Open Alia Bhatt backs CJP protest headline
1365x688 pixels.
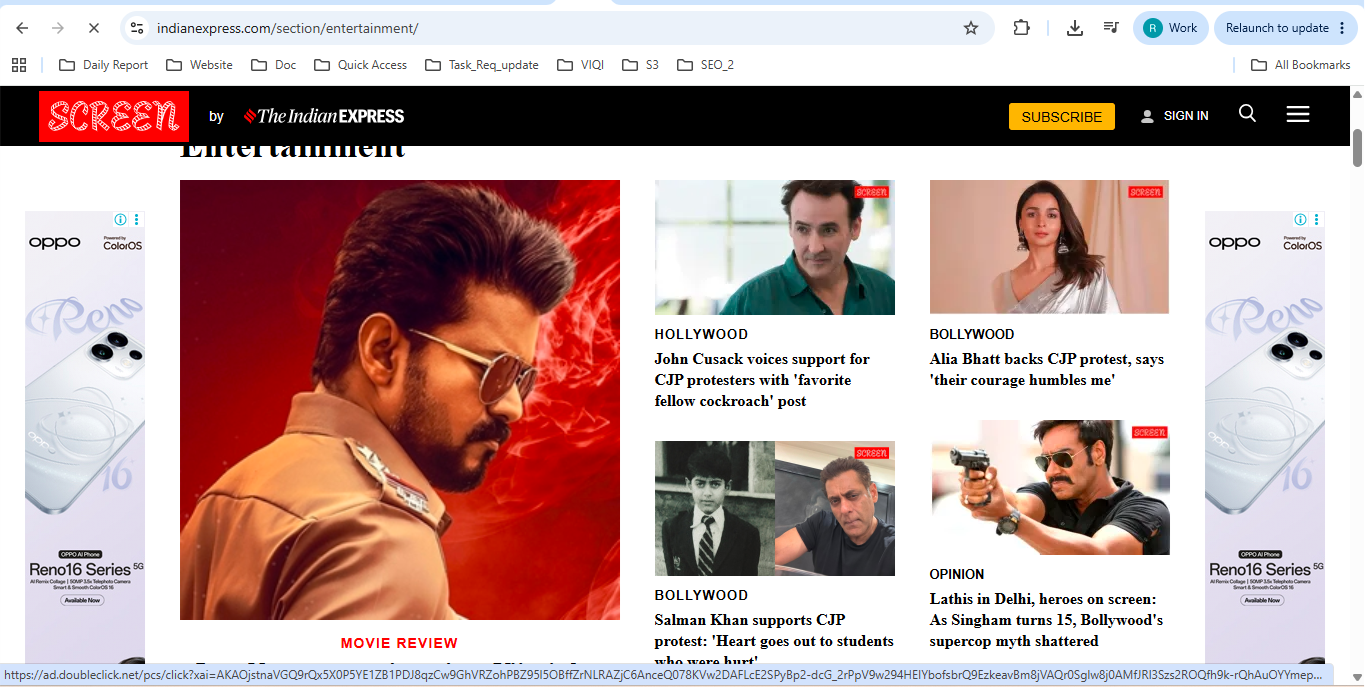(x=1047, y=369)
